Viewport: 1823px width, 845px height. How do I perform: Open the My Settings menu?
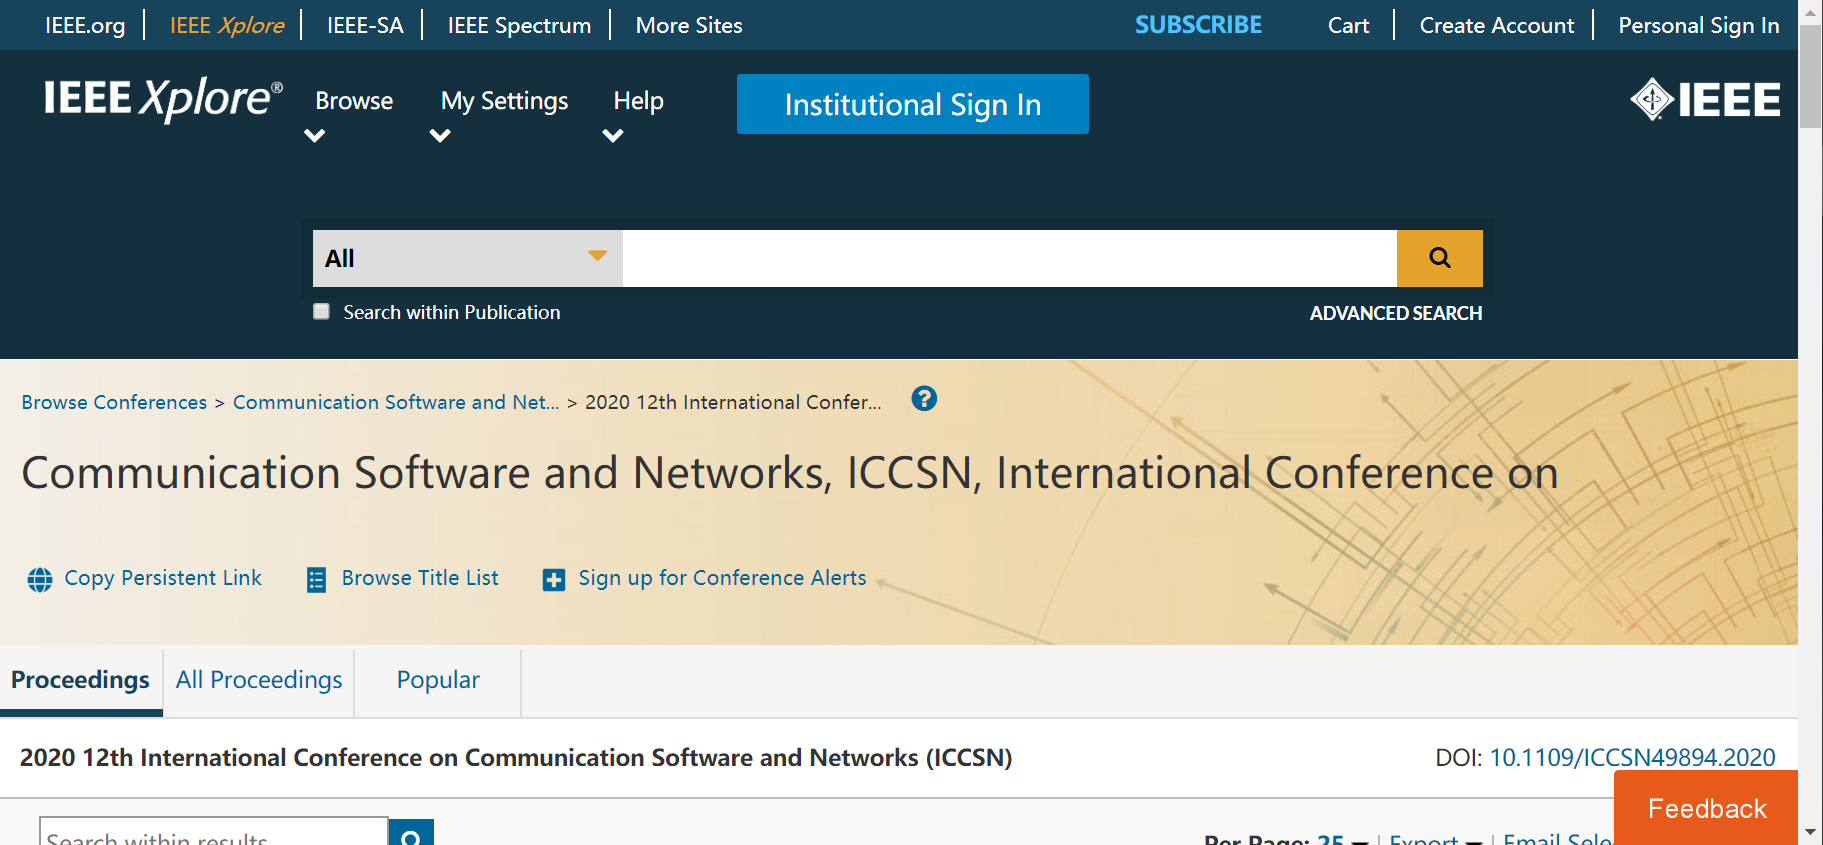(x=504, y=101)
